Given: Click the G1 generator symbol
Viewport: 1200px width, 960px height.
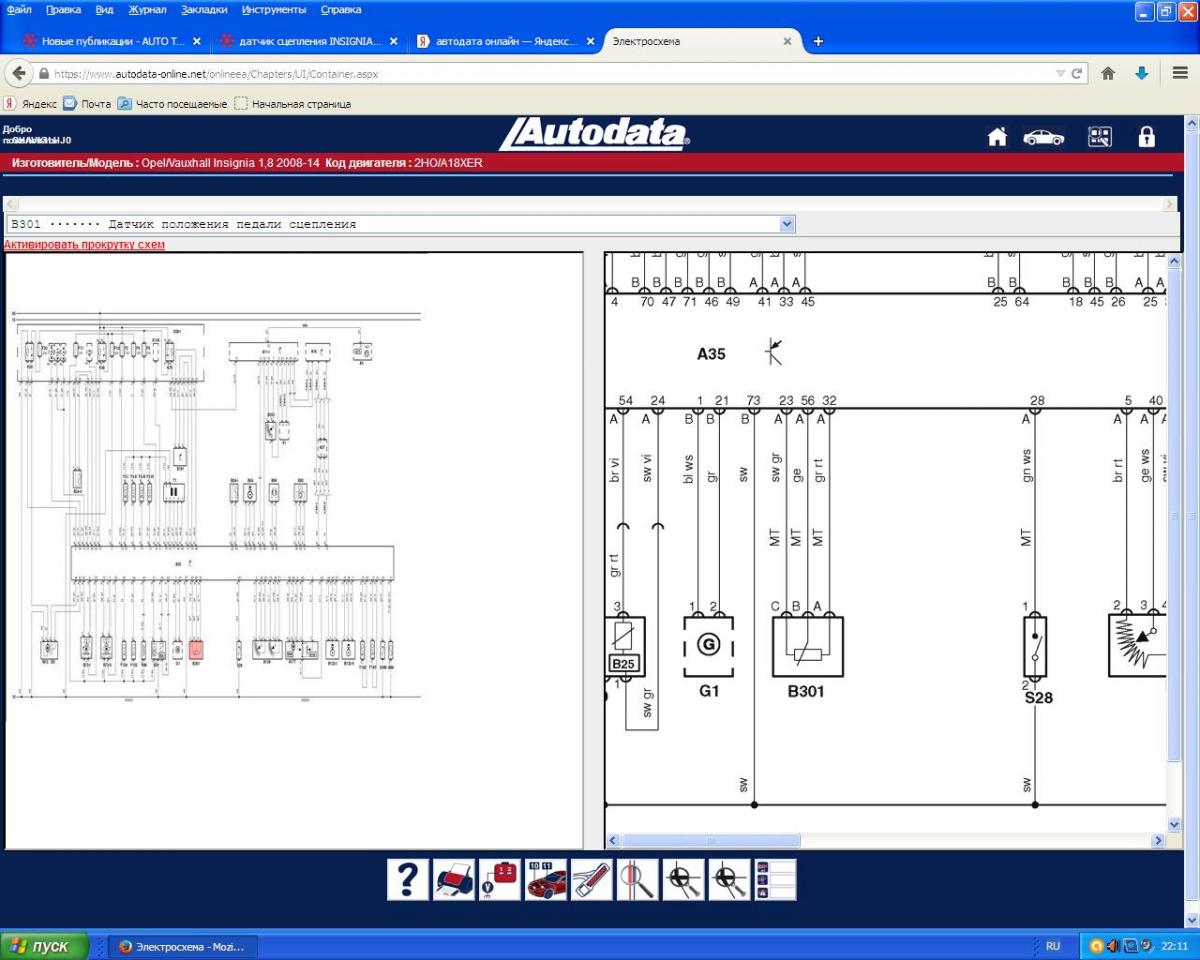Looking at the screenshot, I should click(x=709, y=646).
